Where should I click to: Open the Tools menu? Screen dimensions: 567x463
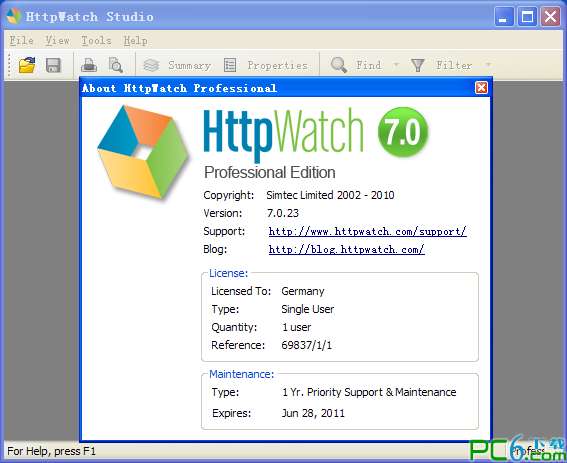click(96, 41)
